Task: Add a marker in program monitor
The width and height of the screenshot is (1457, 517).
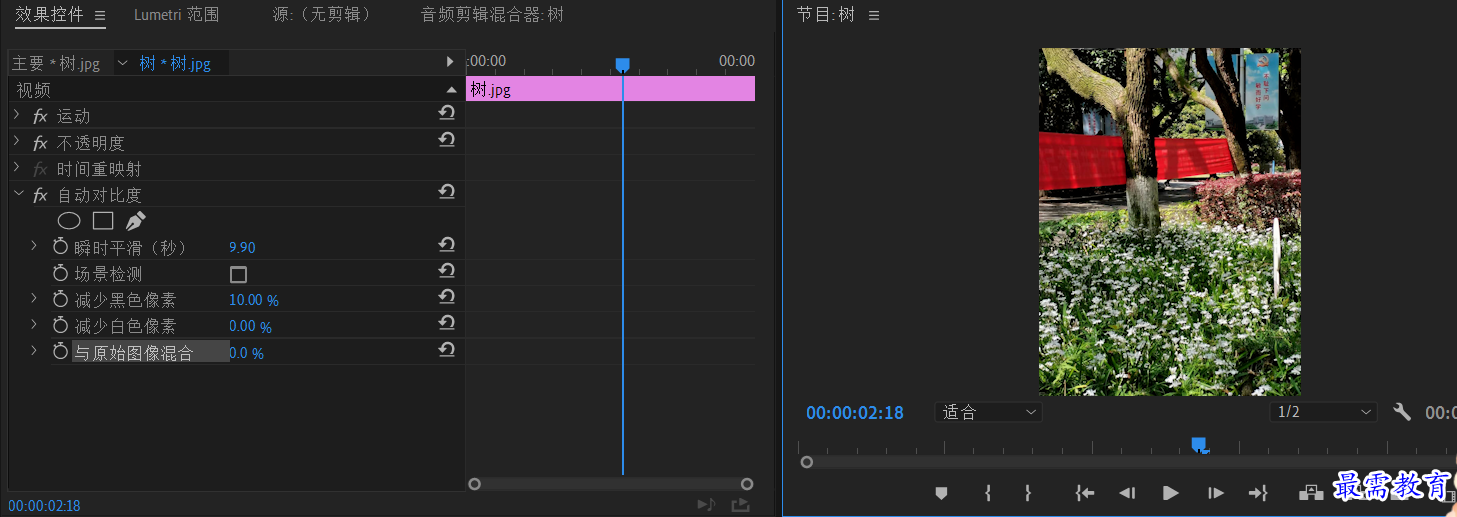Action: coord(941,493)
